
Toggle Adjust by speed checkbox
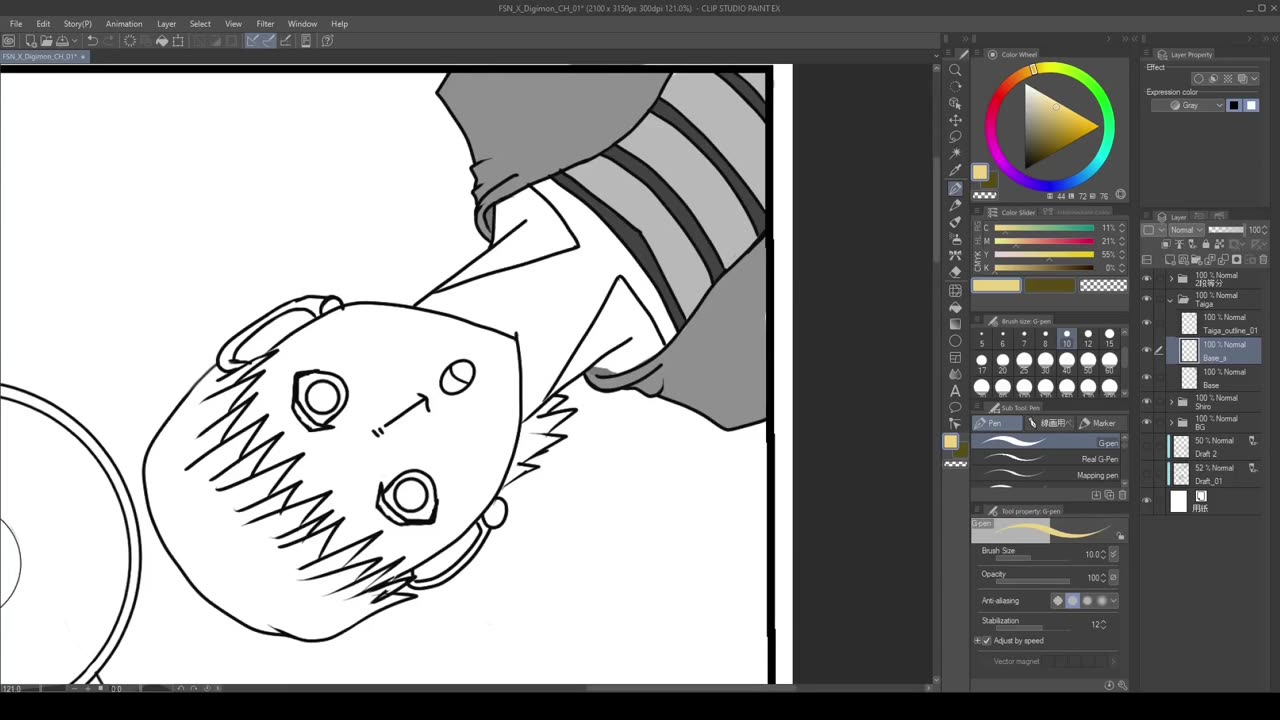987,641
